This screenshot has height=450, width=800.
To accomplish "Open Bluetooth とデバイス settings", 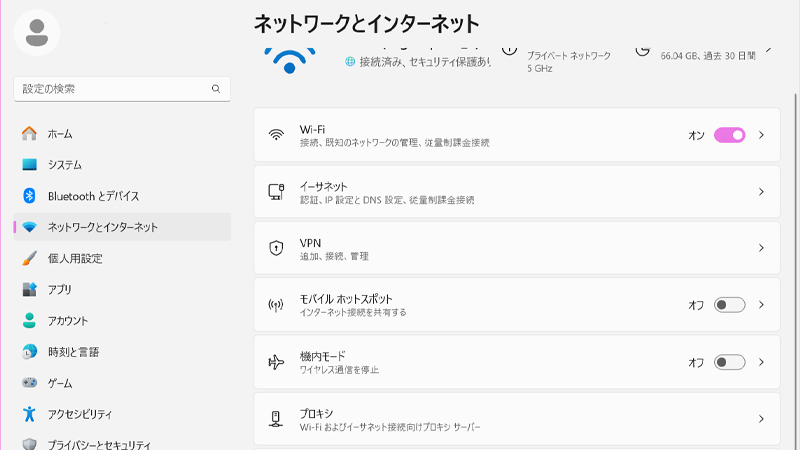I will click(x=122, y=196).
